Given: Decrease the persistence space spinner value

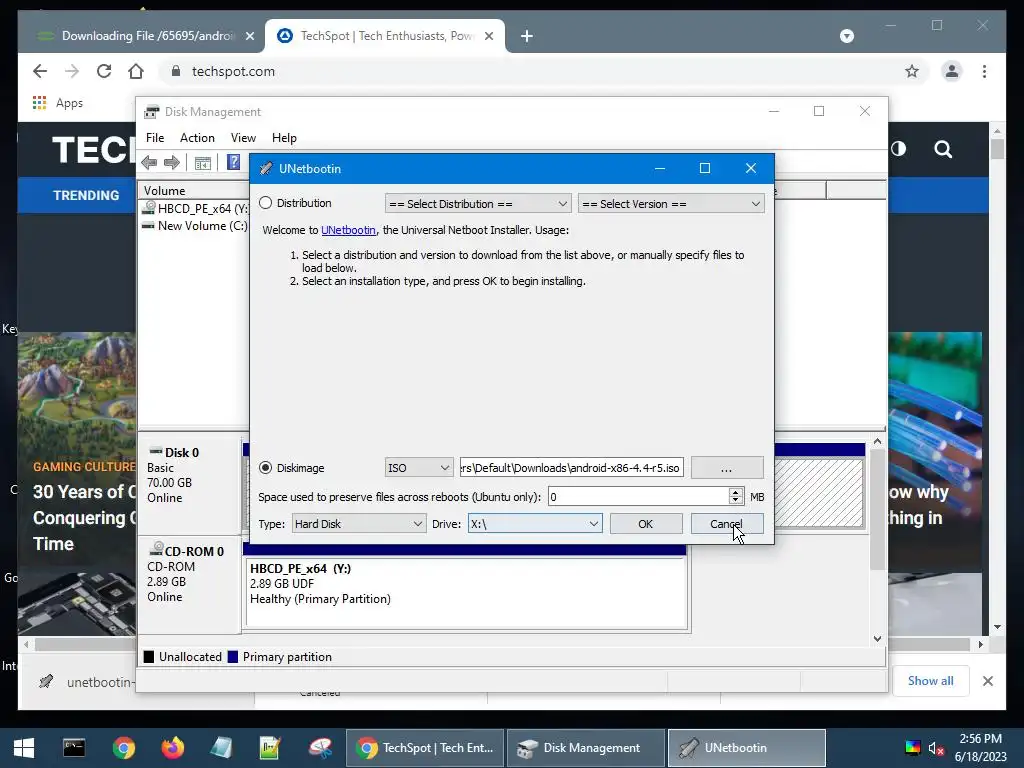Looking at the screenshot, I should point(735,502).
